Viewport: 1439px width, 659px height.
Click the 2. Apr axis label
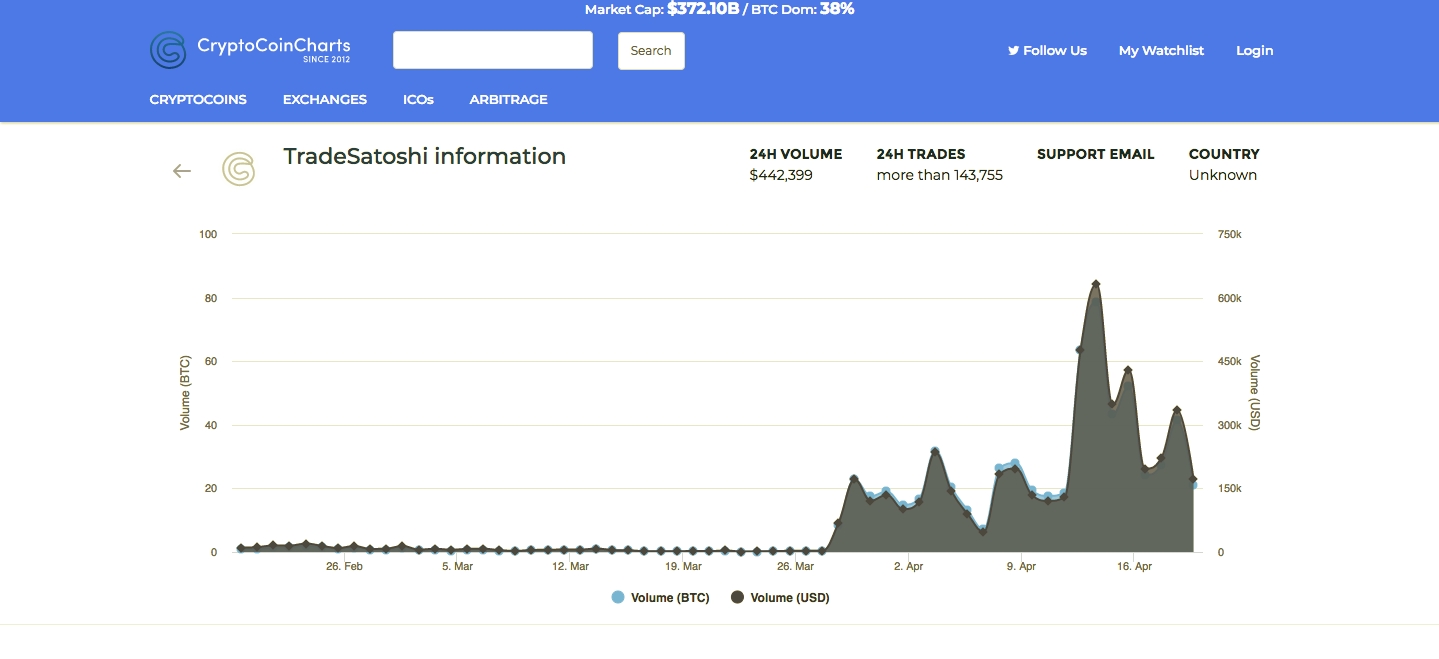coord(909,566)
